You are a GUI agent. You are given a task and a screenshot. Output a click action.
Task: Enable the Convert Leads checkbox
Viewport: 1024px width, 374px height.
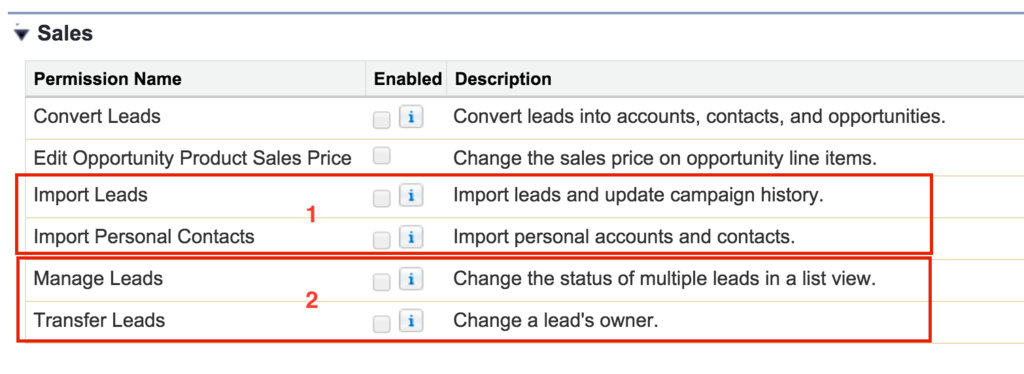pos(381,119)
